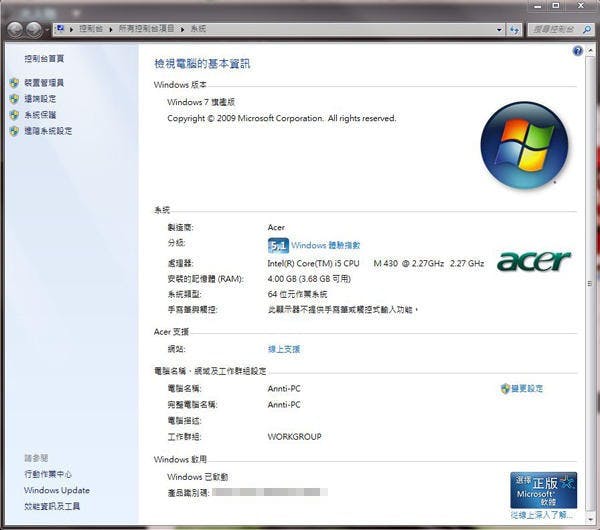Open Windows Update link
Viewport: 600px width, 530px height.
57,490
